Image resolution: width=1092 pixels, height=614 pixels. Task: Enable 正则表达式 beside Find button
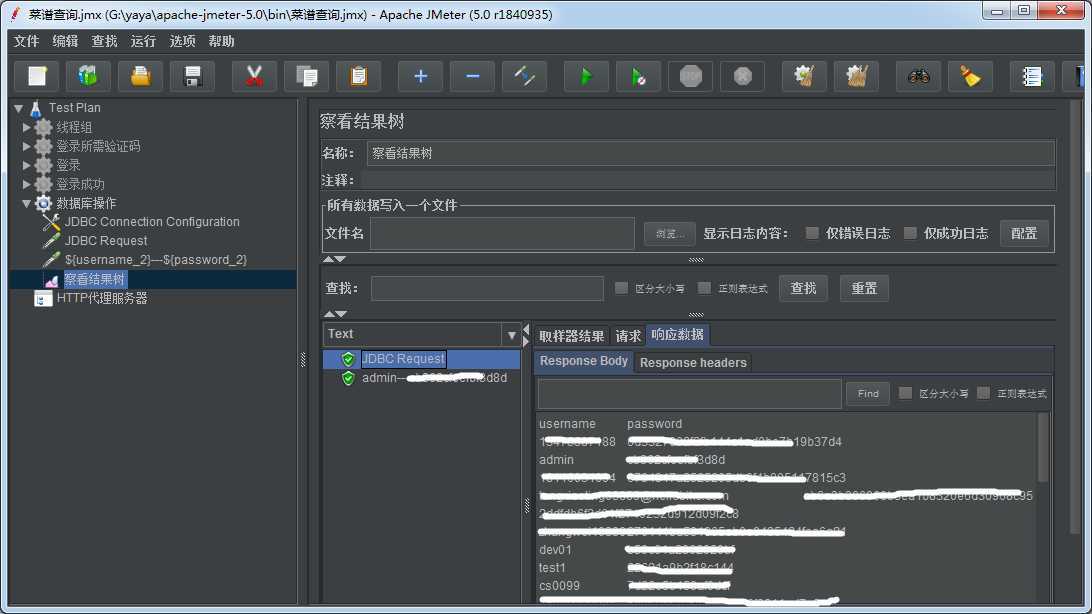(x=983, y=393)
